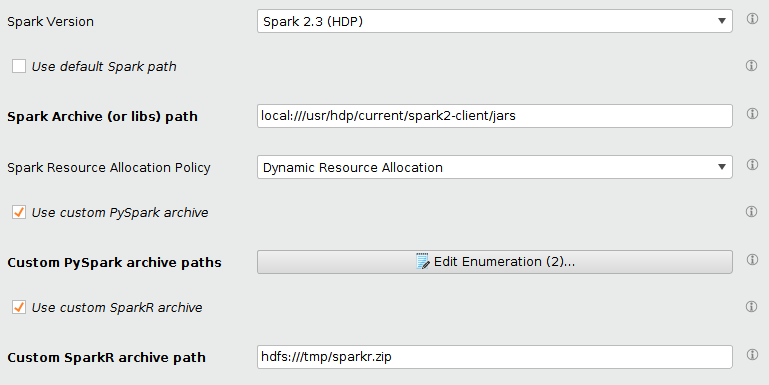Viewport: 769px width, 385px height.
Task: Click info icon beside Spark Version
Action: pyautogui.click(x=752, y=19)
